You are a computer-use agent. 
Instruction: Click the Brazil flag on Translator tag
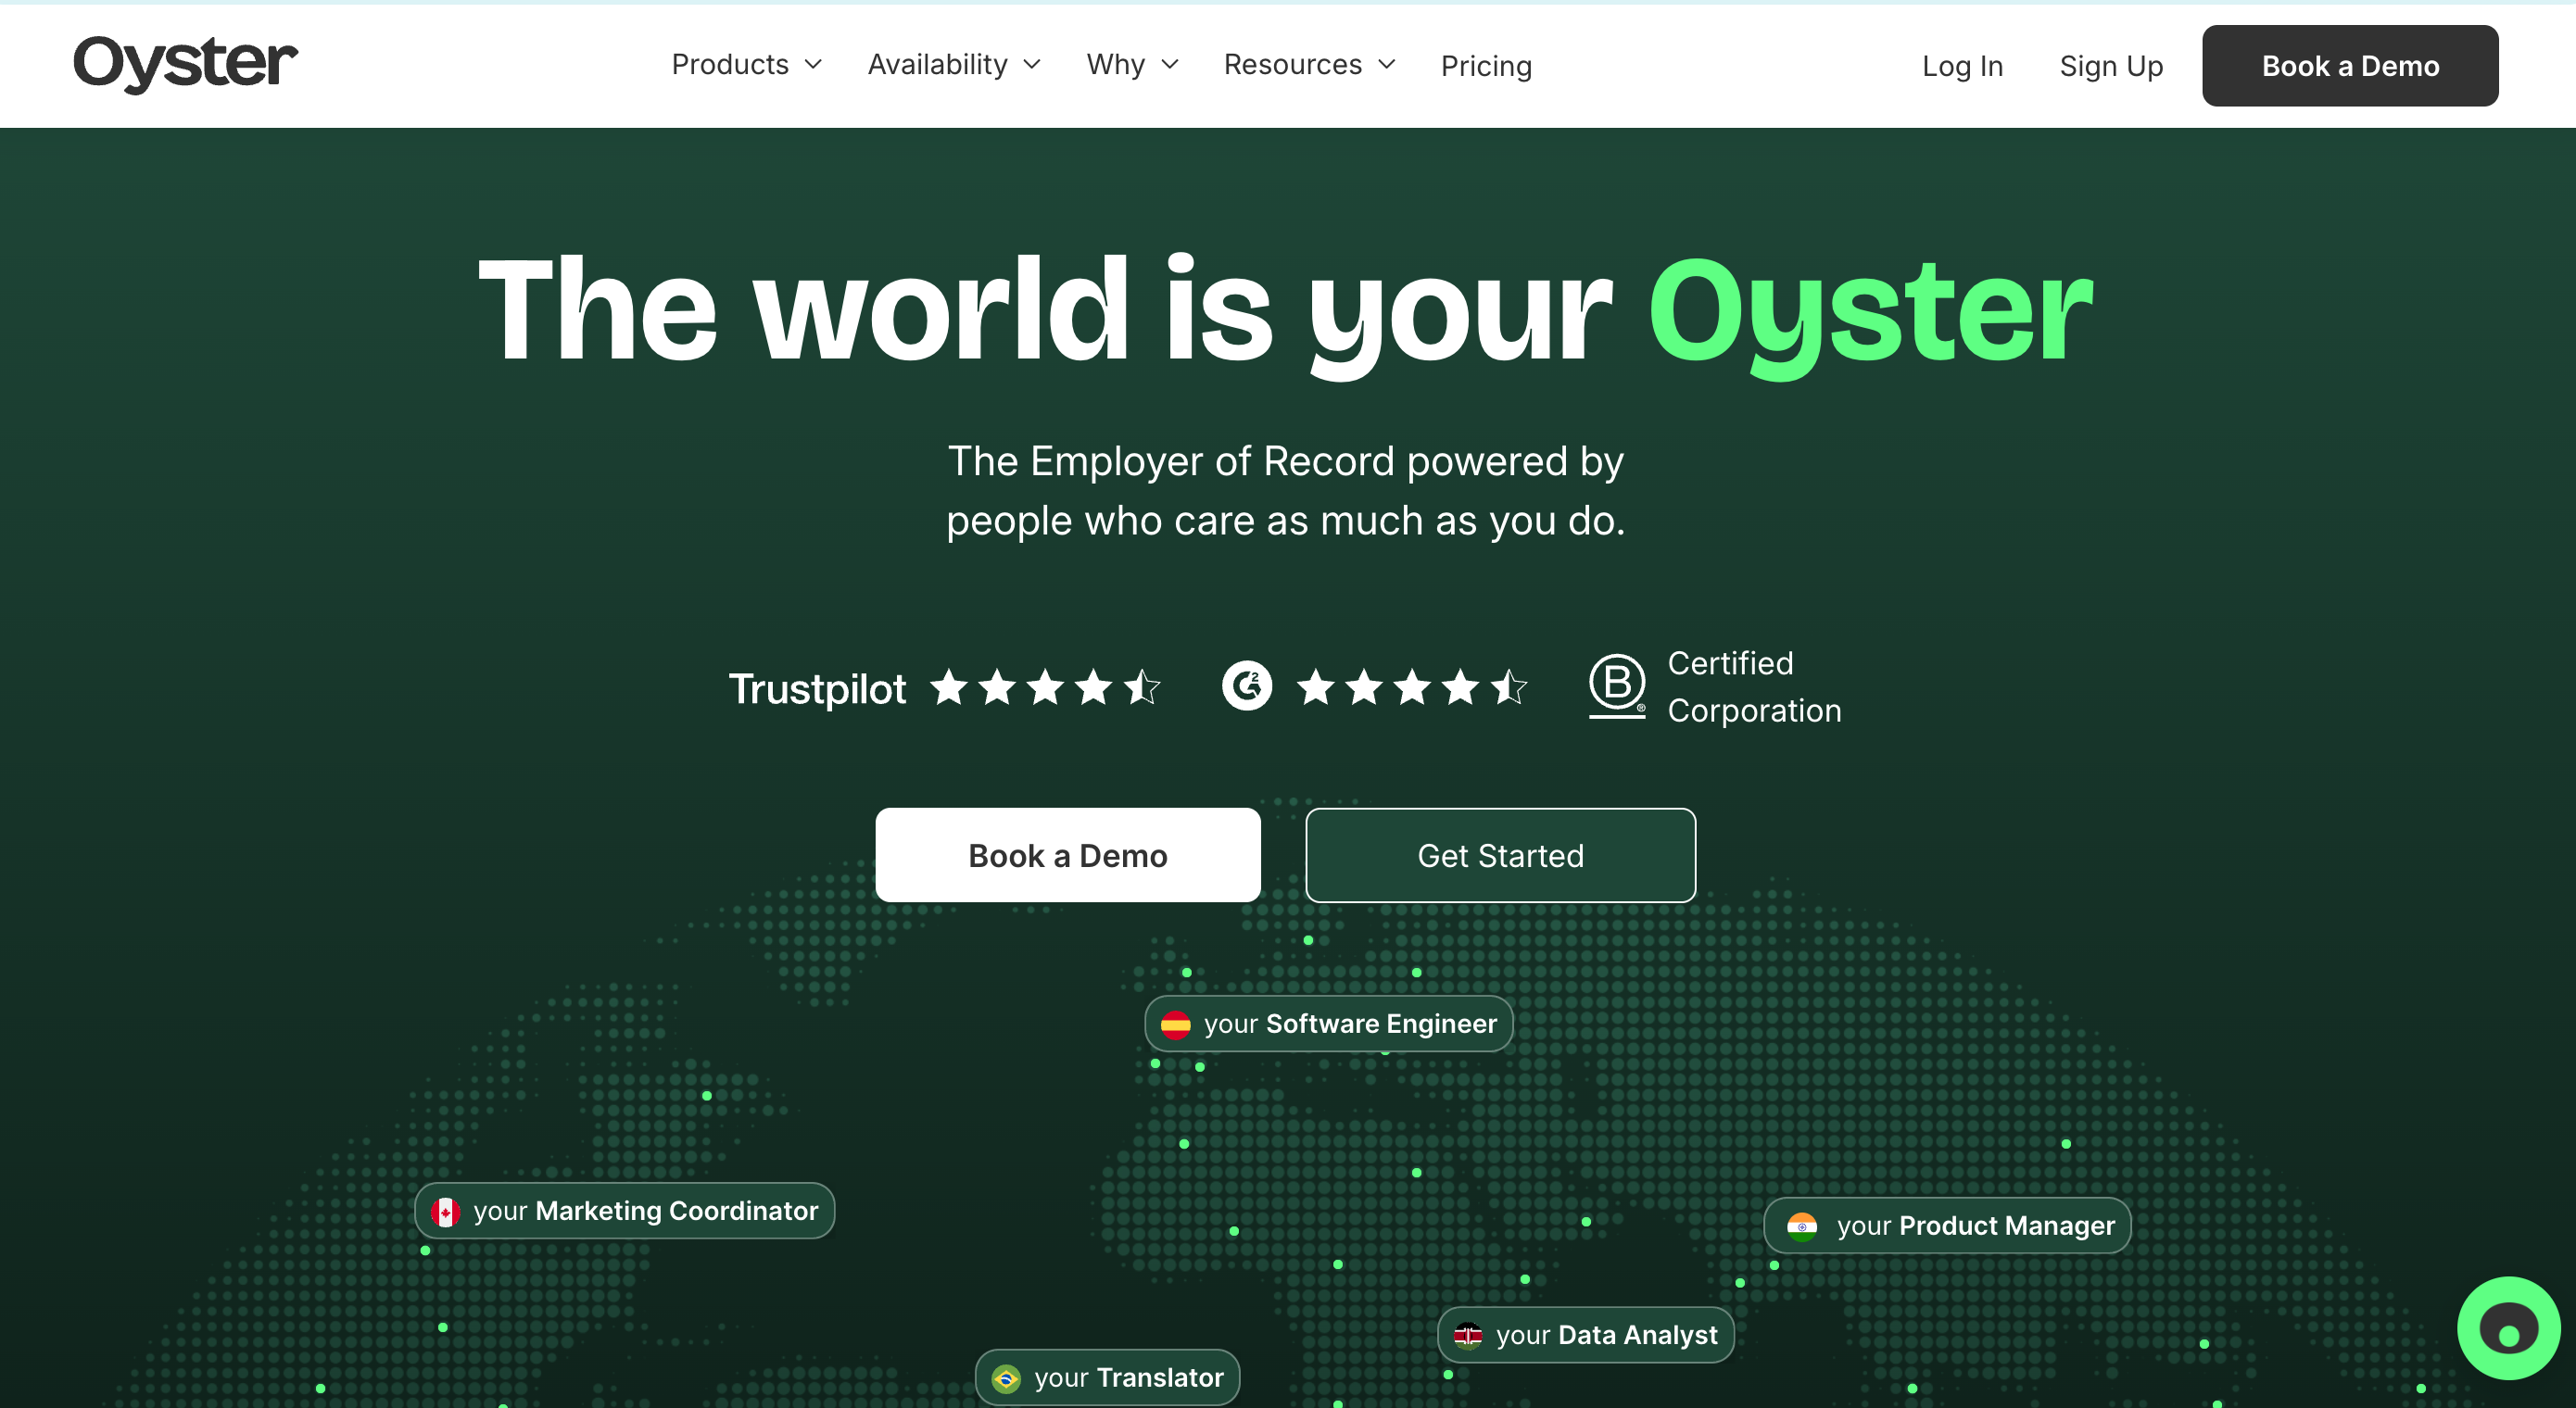click(x=1005, y=1379)
